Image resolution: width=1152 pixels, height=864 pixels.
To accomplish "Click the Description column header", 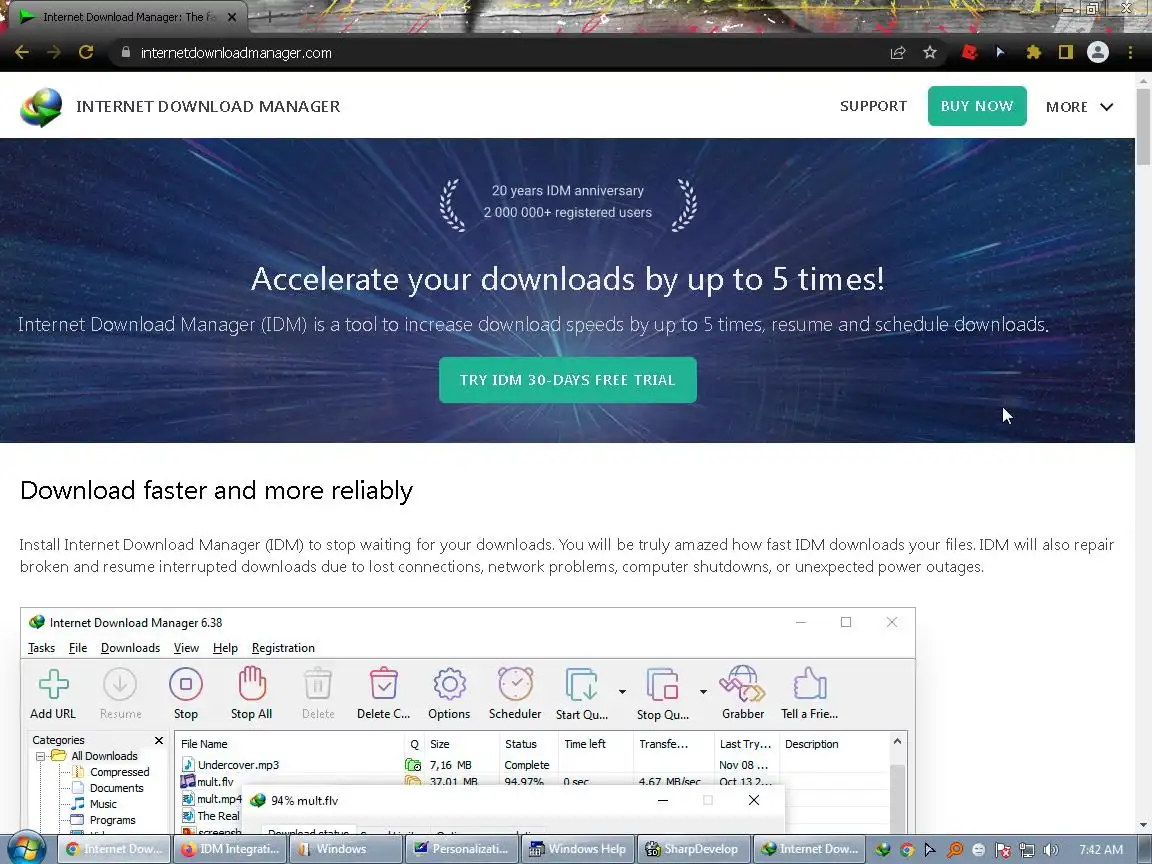I will [x=834, y=744].
